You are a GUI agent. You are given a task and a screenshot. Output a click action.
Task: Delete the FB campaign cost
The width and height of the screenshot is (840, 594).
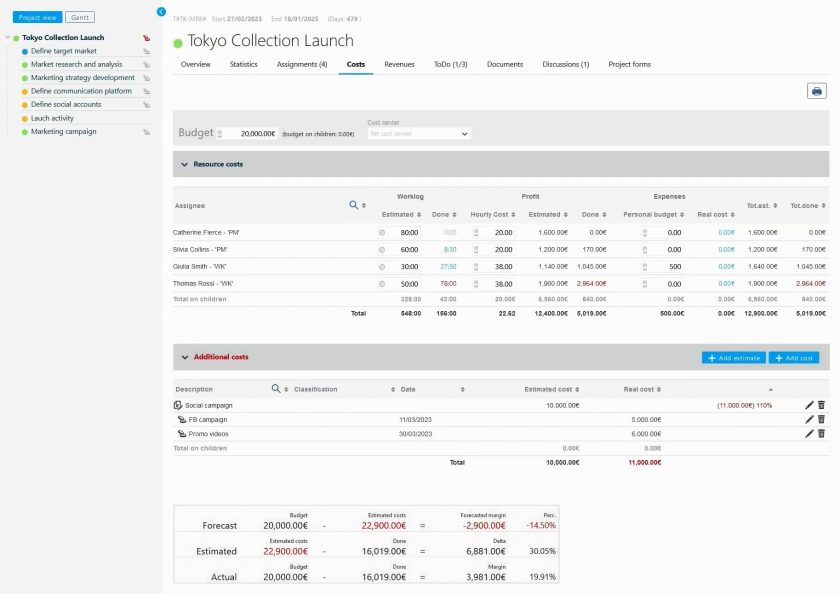coord(821,419)
